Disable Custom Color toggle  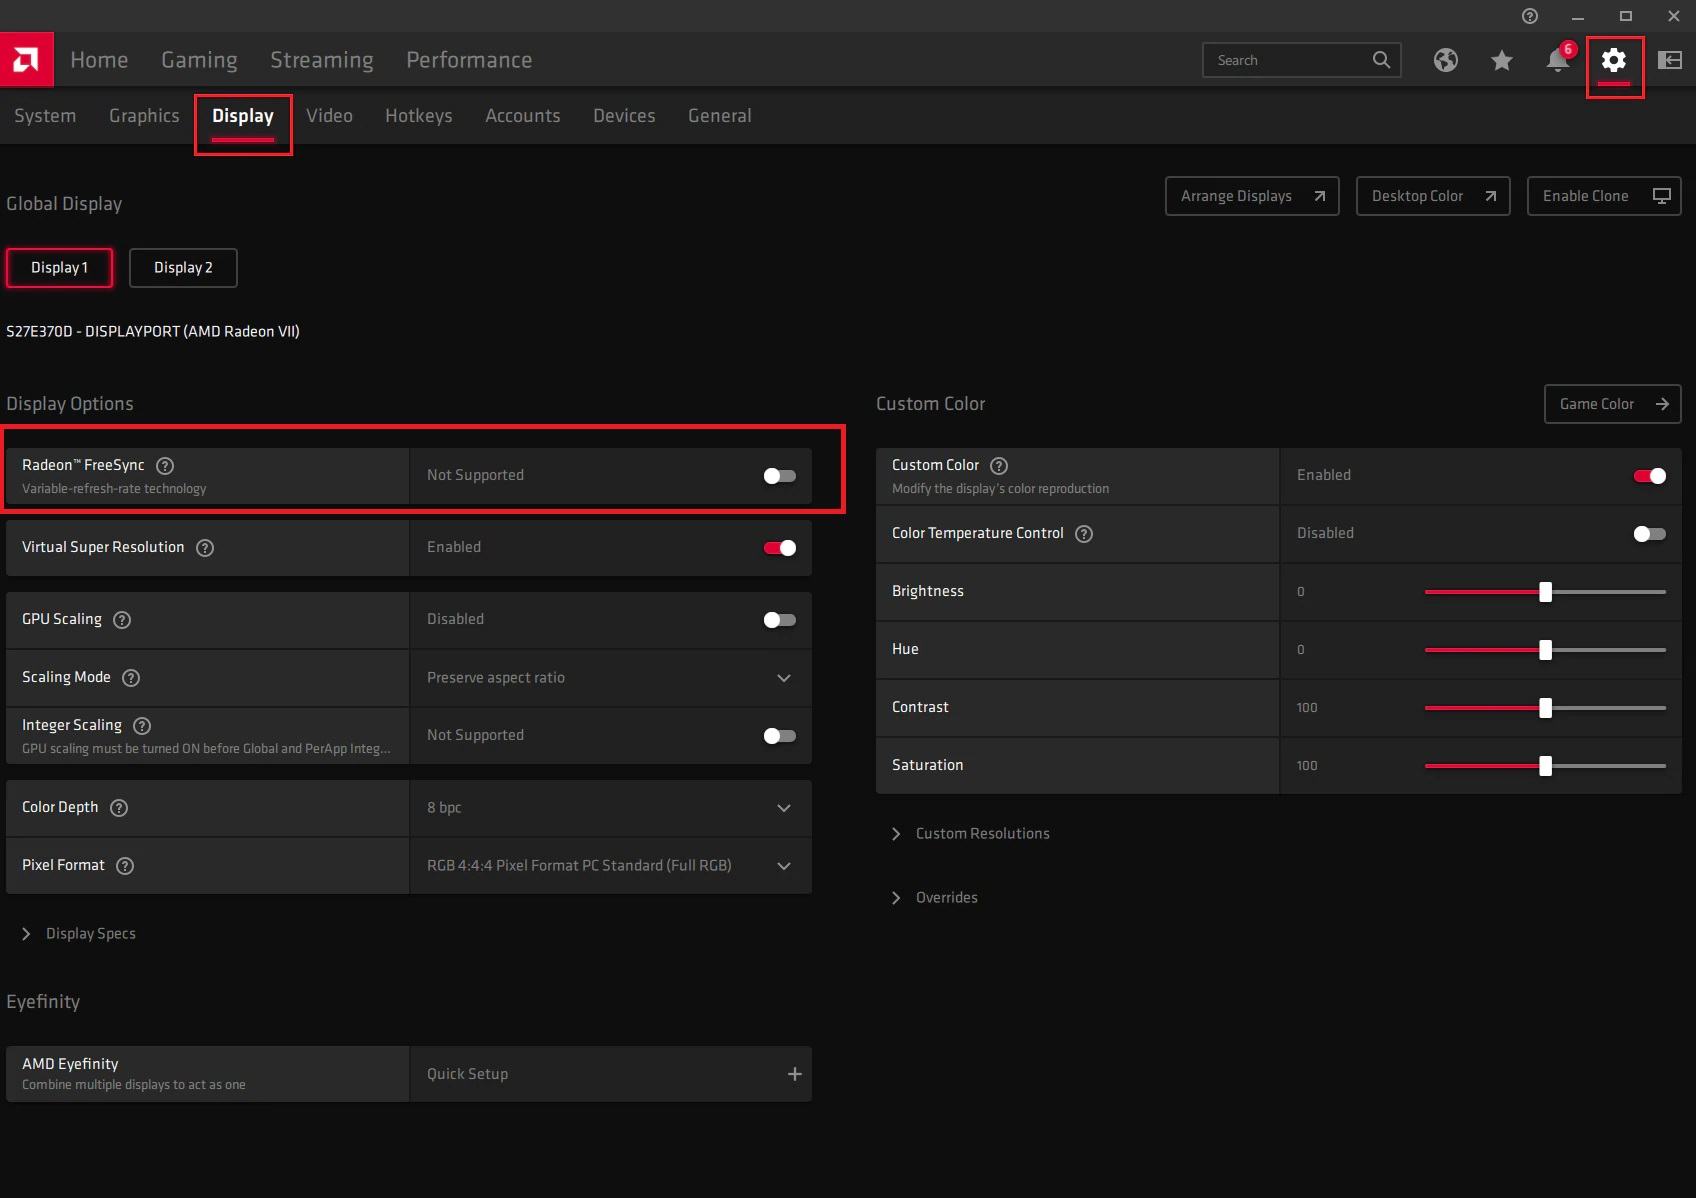[x=1650, y=476]
